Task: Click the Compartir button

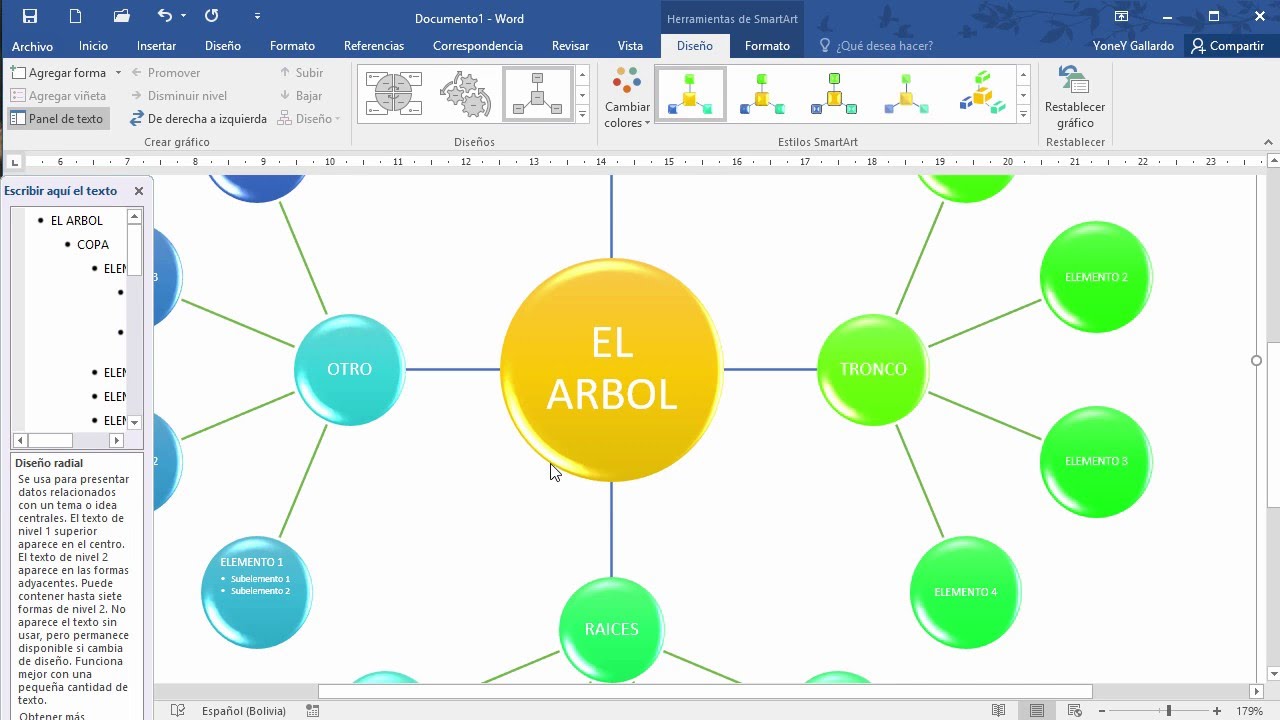Action: click(1227, 46)
